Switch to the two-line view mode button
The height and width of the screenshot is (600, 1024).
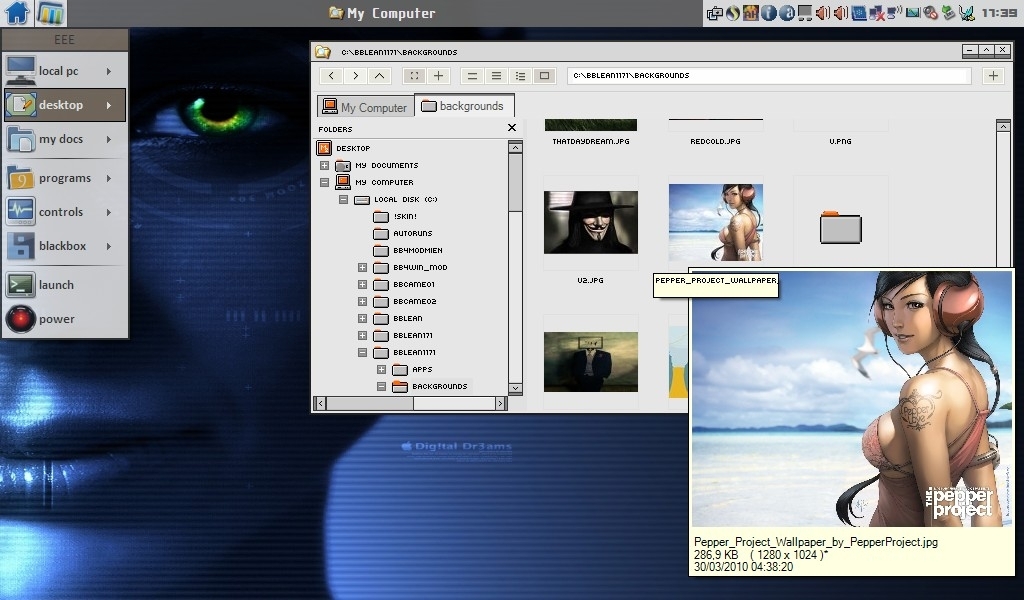pyautogui.click(x=472, y=76)
